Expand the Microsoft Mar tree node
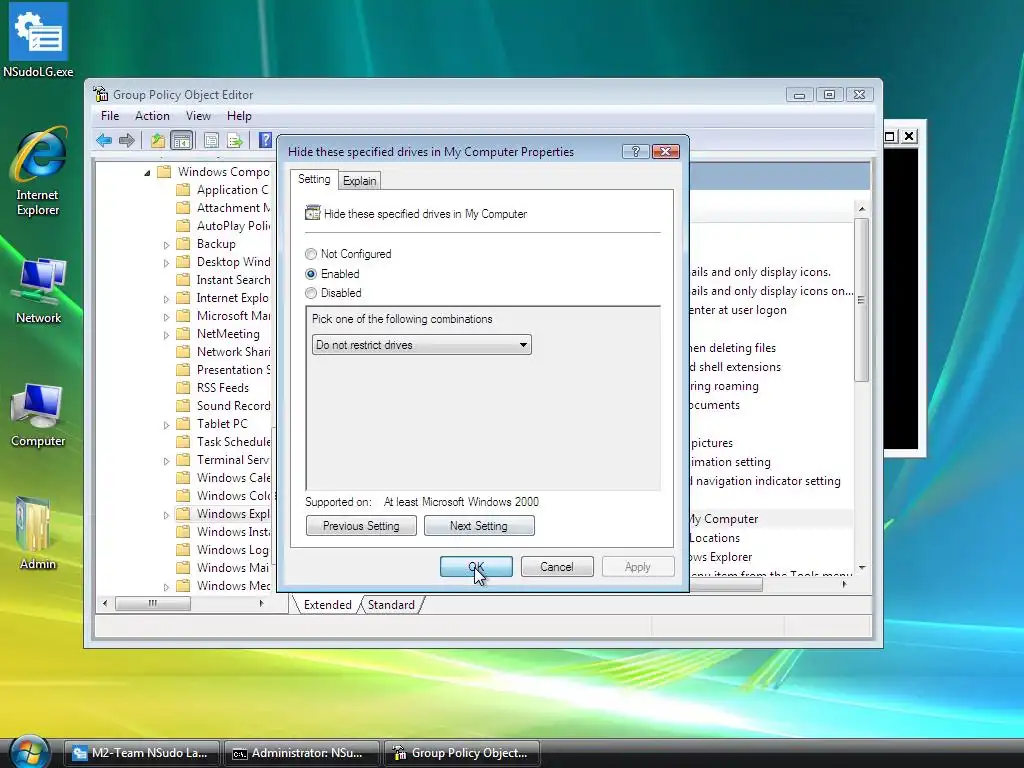The width and height of the screenshot is (1024, 768). click(166, 317)
